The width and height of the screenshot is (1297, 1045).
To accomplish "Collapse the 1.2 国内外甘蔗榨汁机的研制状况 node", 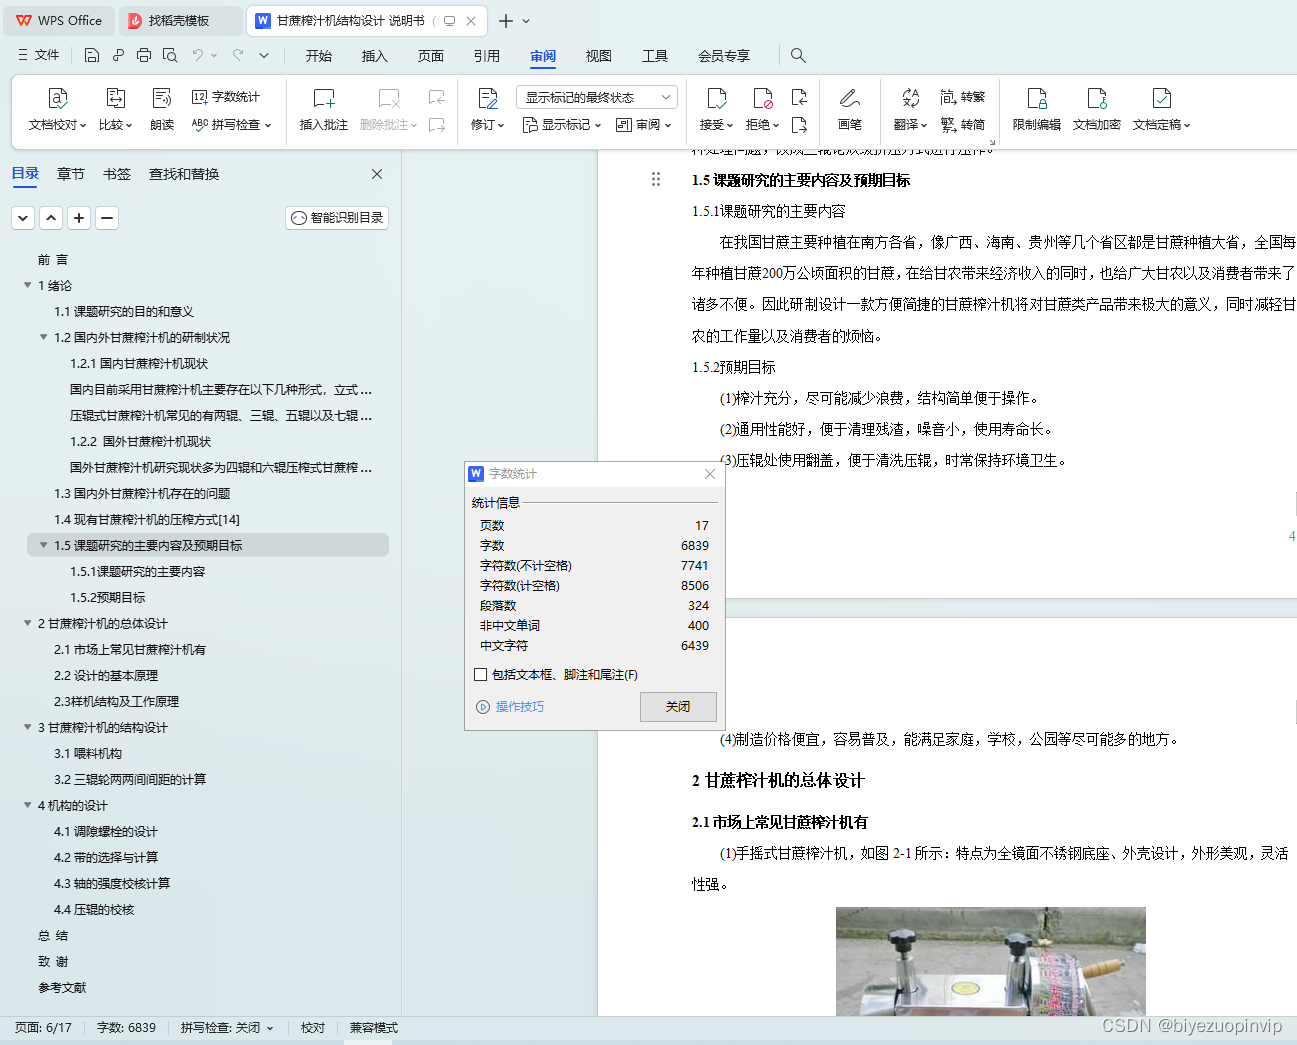I will point(44,337).
